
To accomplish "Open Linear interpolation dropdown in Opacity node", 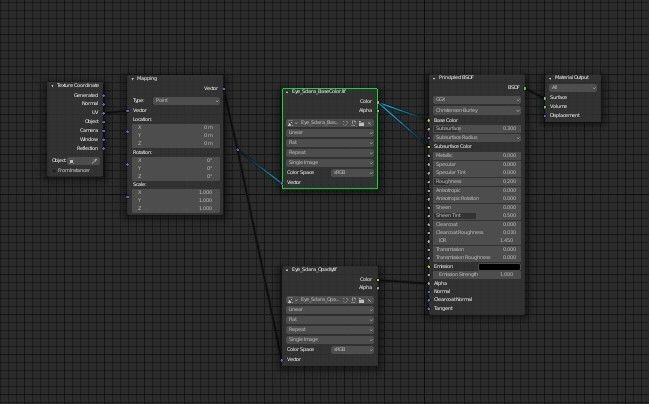I will (330, 310).
